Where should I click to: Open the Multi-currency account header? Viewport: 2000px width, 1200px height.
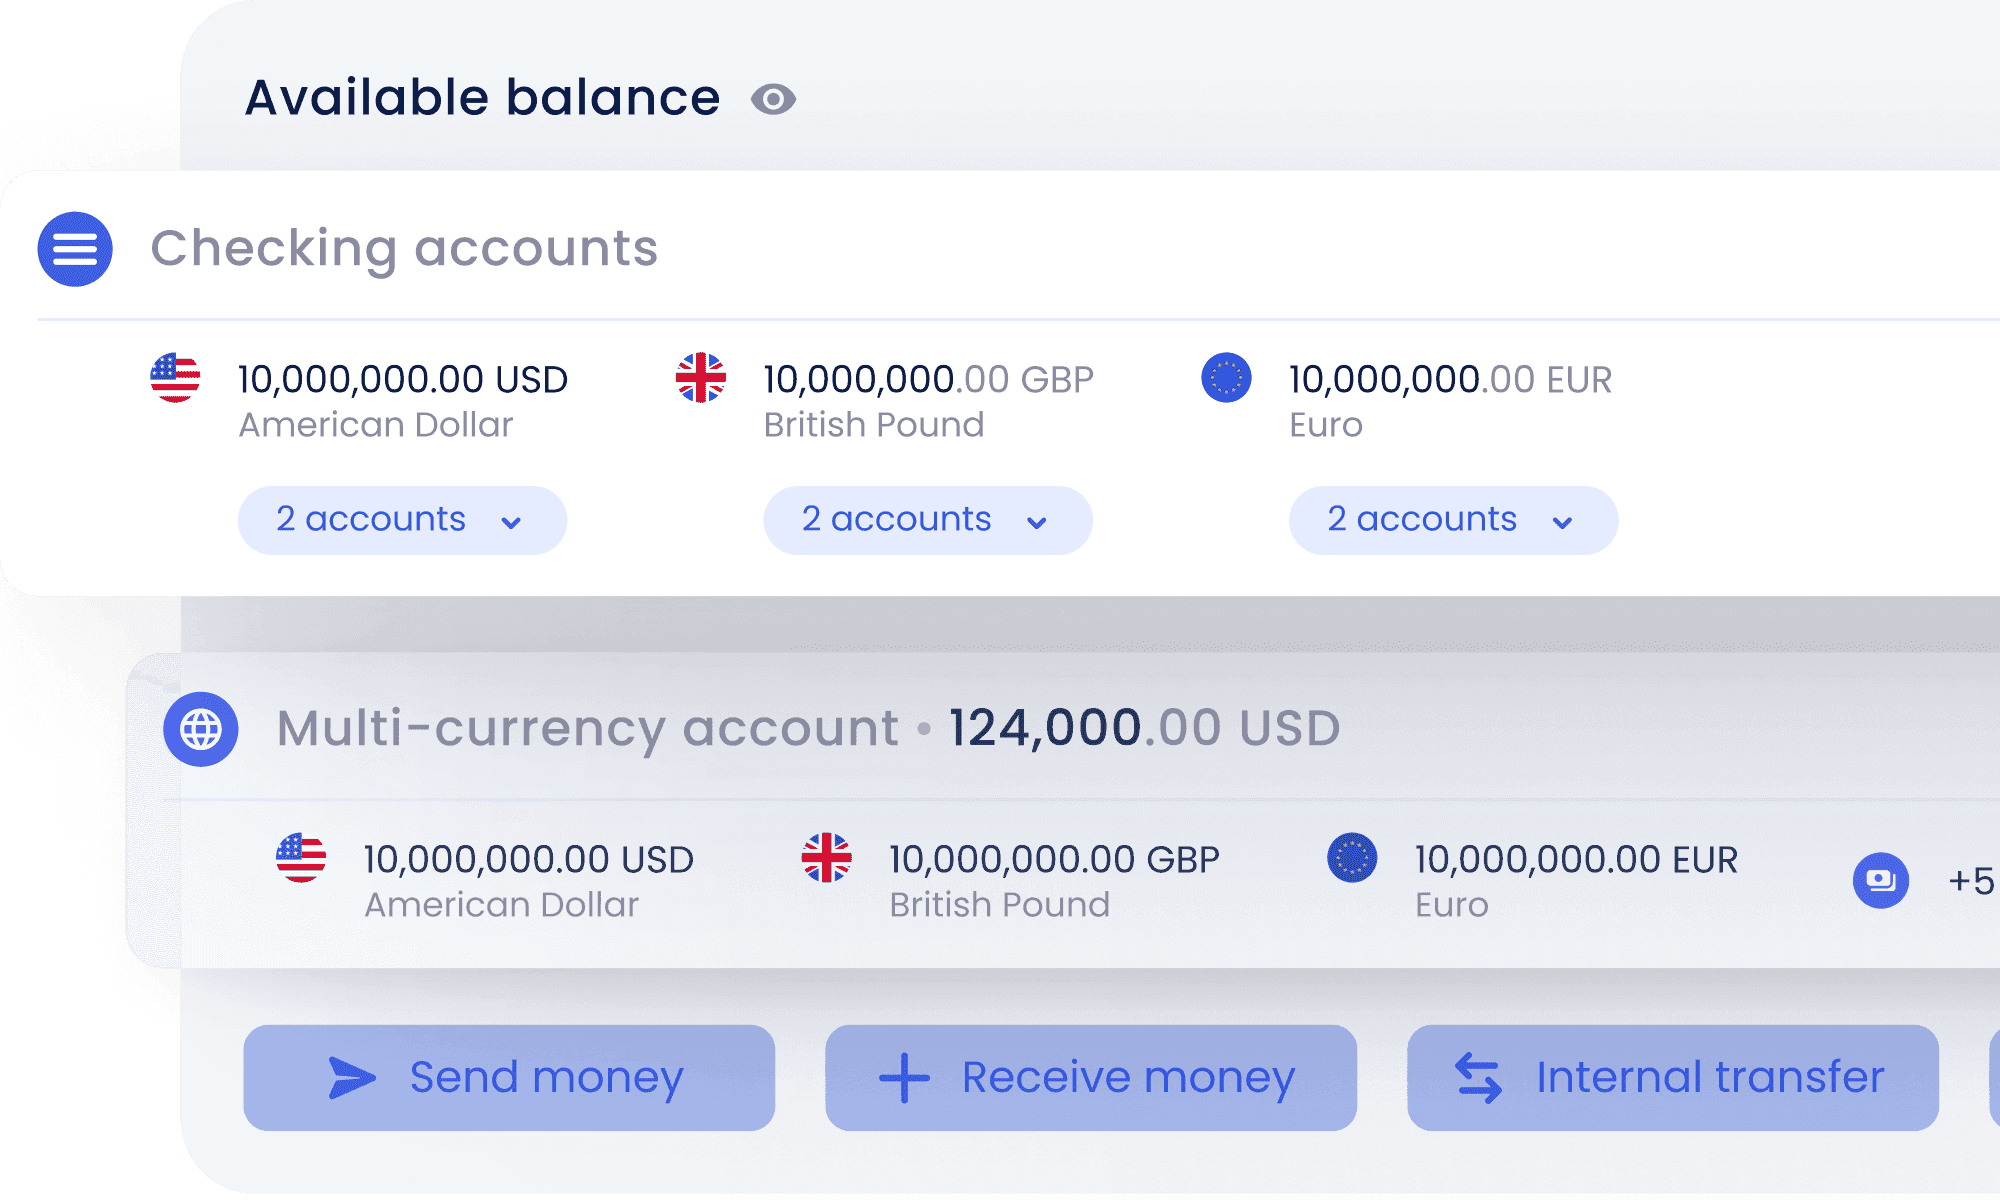click(808, 729)
